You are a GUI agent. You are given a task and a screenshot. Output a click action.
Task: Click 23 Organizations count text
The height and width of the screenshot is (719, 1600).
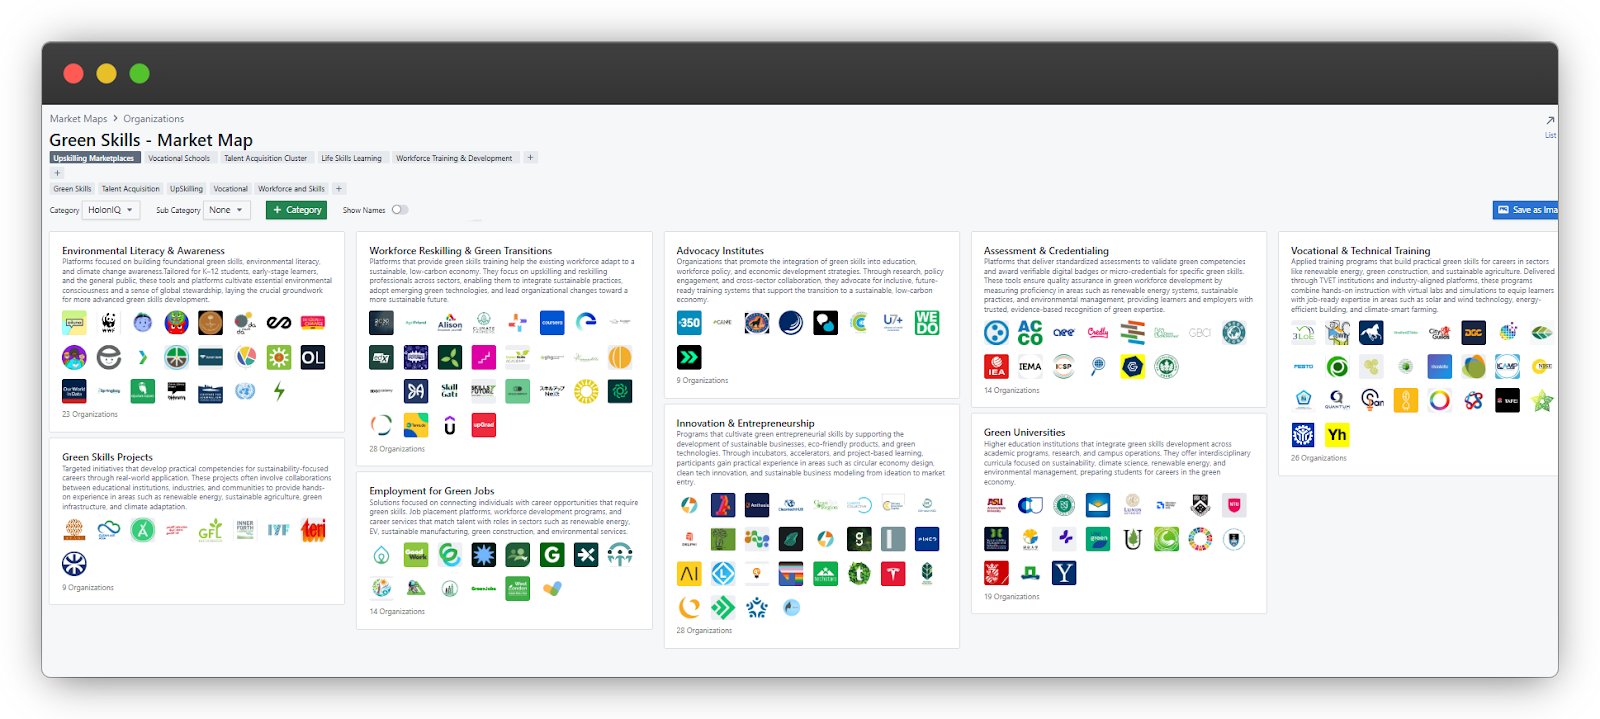click(x=90, y=414)
